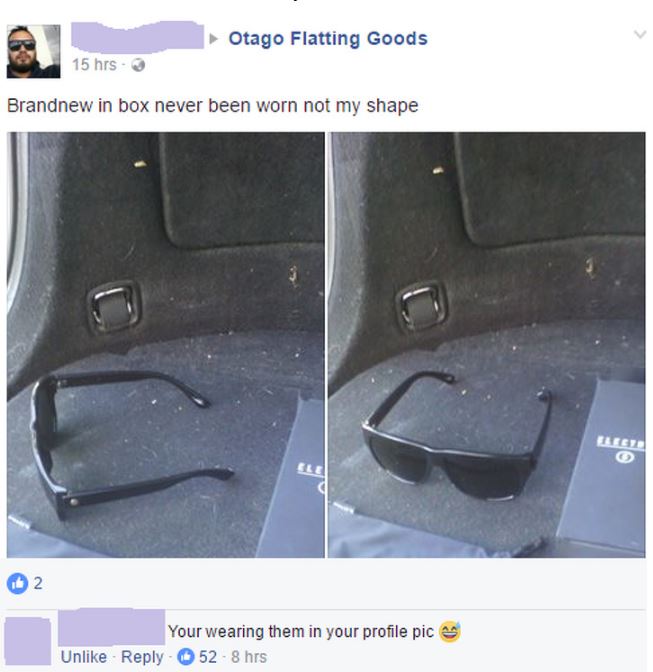Show who liked the post (2)
653x672 pixels.
(x=38, y=583)
